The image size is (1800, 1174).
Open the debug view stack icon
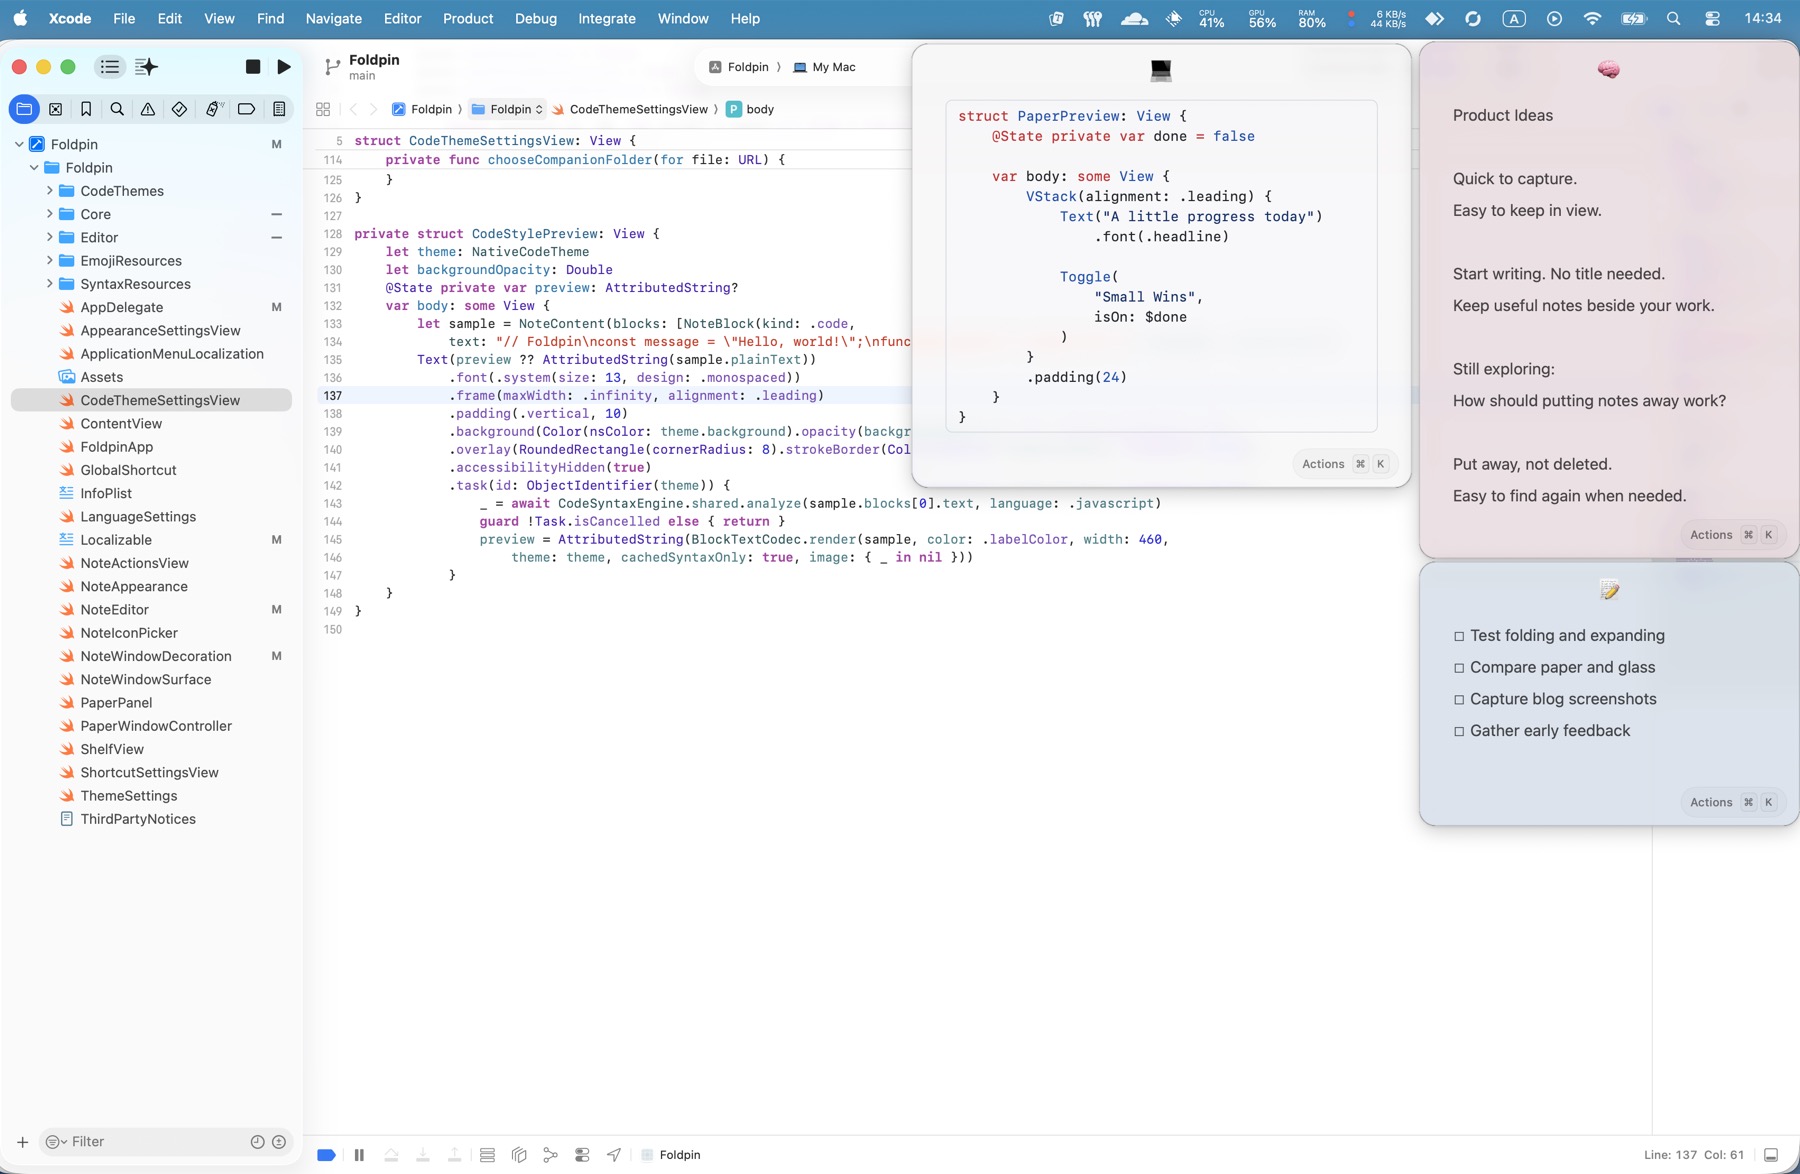[x=487, y=1155]
